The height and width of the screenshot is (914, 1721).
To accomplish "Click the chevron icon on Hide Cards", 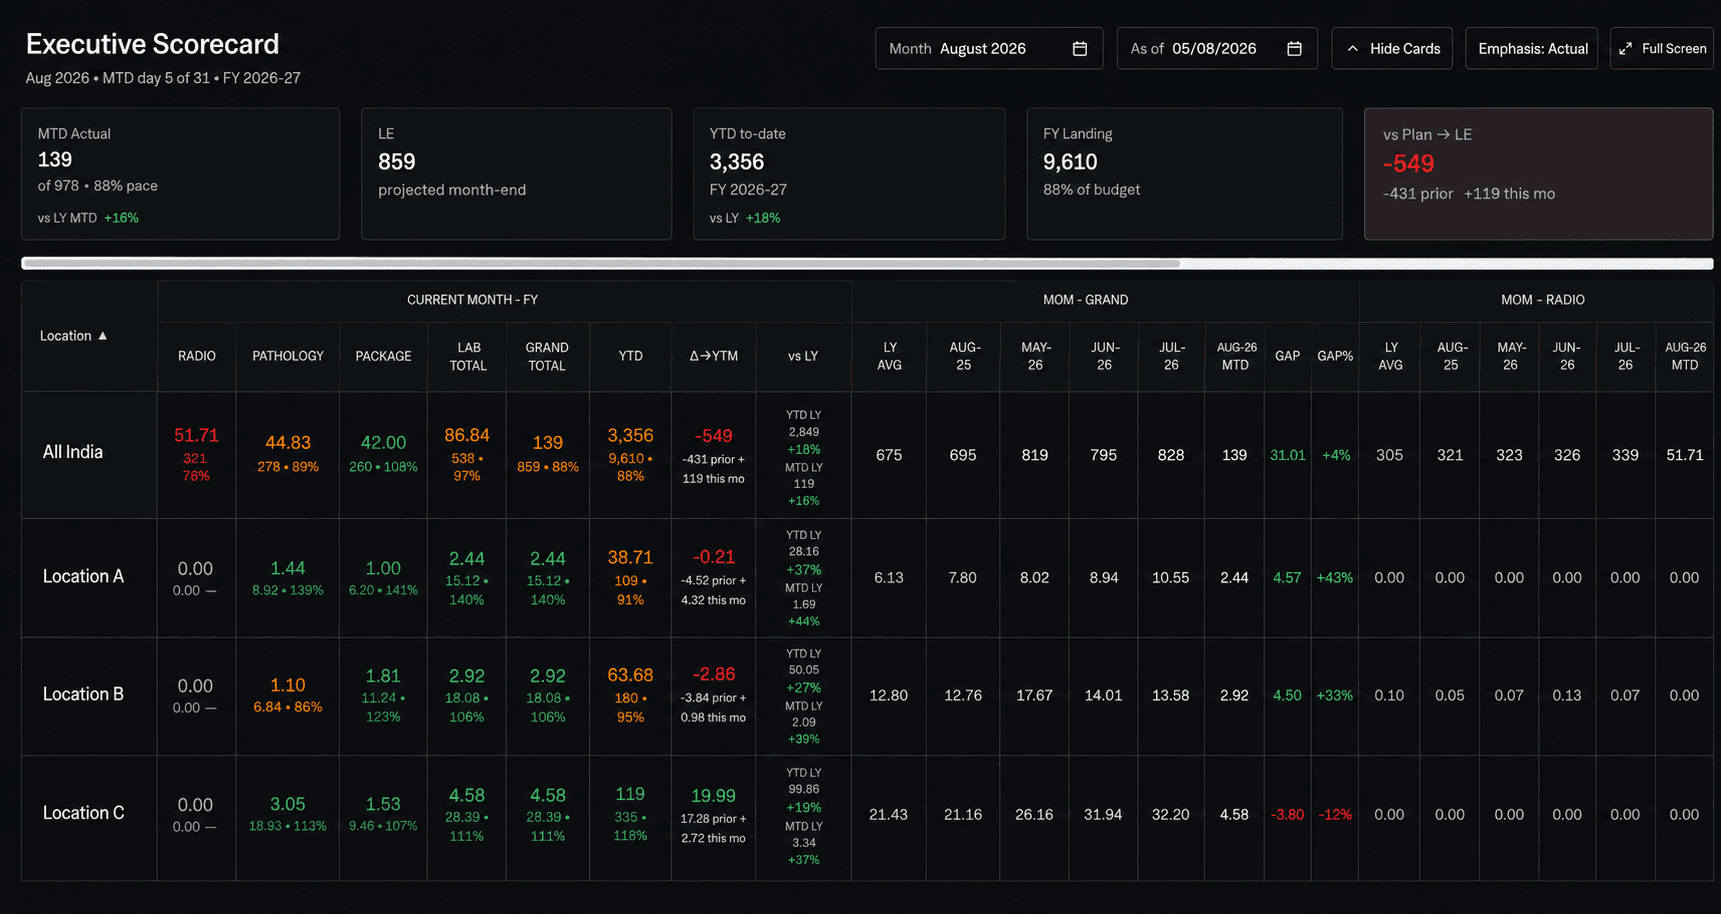I will (1353, 49).
